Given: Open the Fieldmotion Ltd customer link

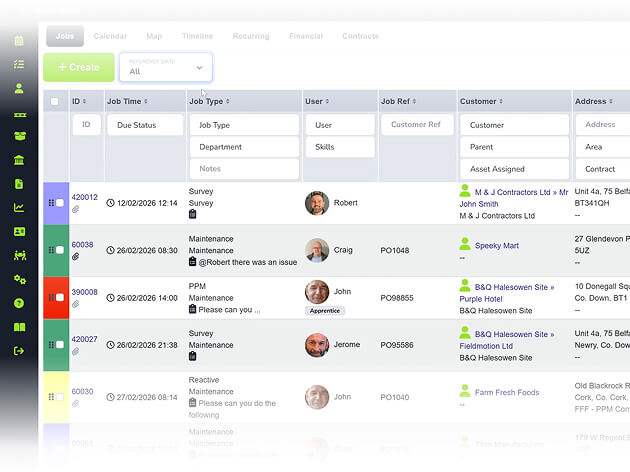Looking at the screenshot, I should pyautogui.click(x=486, y=346).
